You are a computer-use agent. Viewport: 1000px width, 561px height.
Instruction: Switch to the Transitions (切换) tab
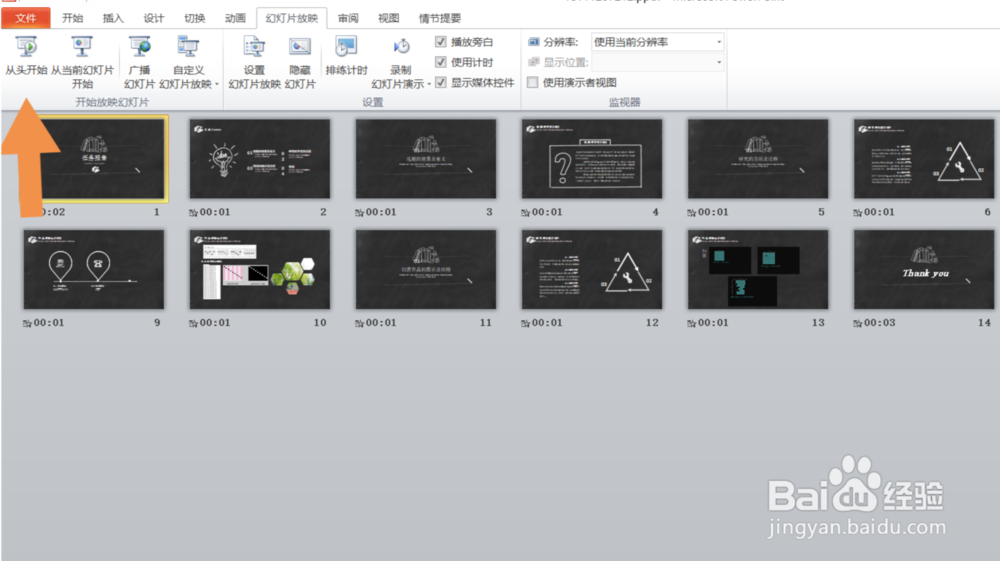pyautogui.click(x=195, y=18)
